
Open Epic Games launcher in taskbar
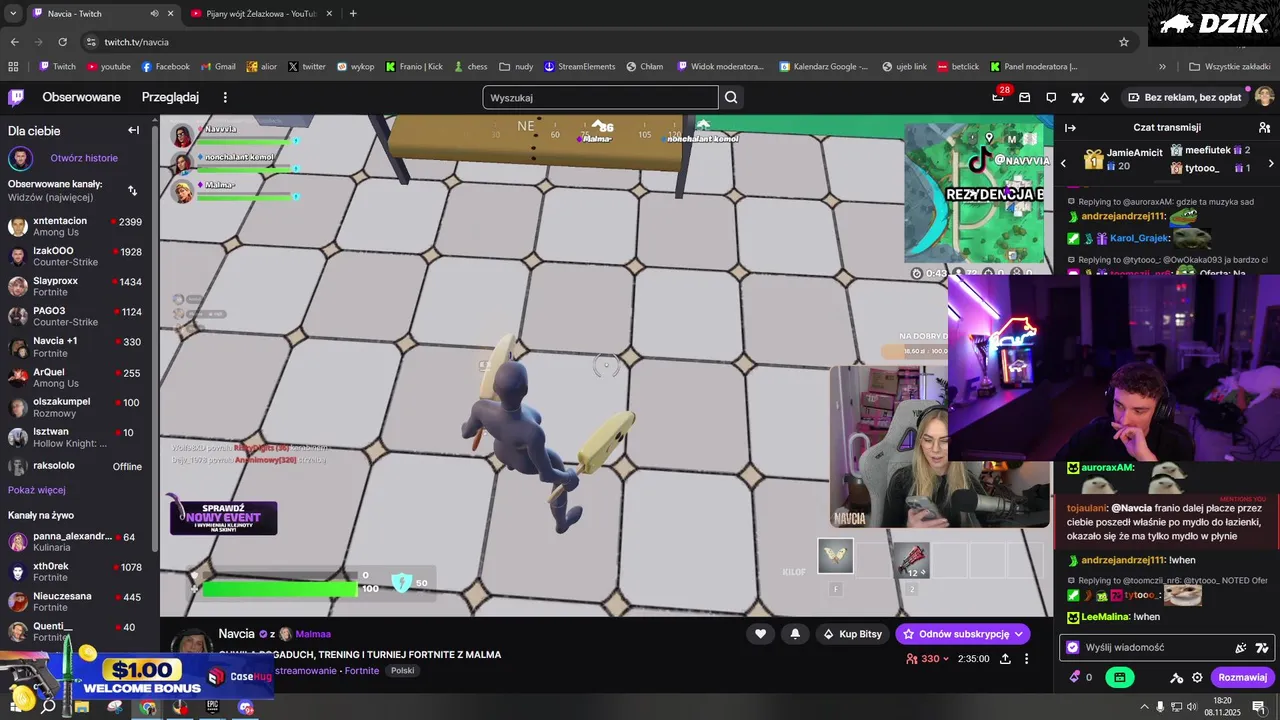pos(213,706)
